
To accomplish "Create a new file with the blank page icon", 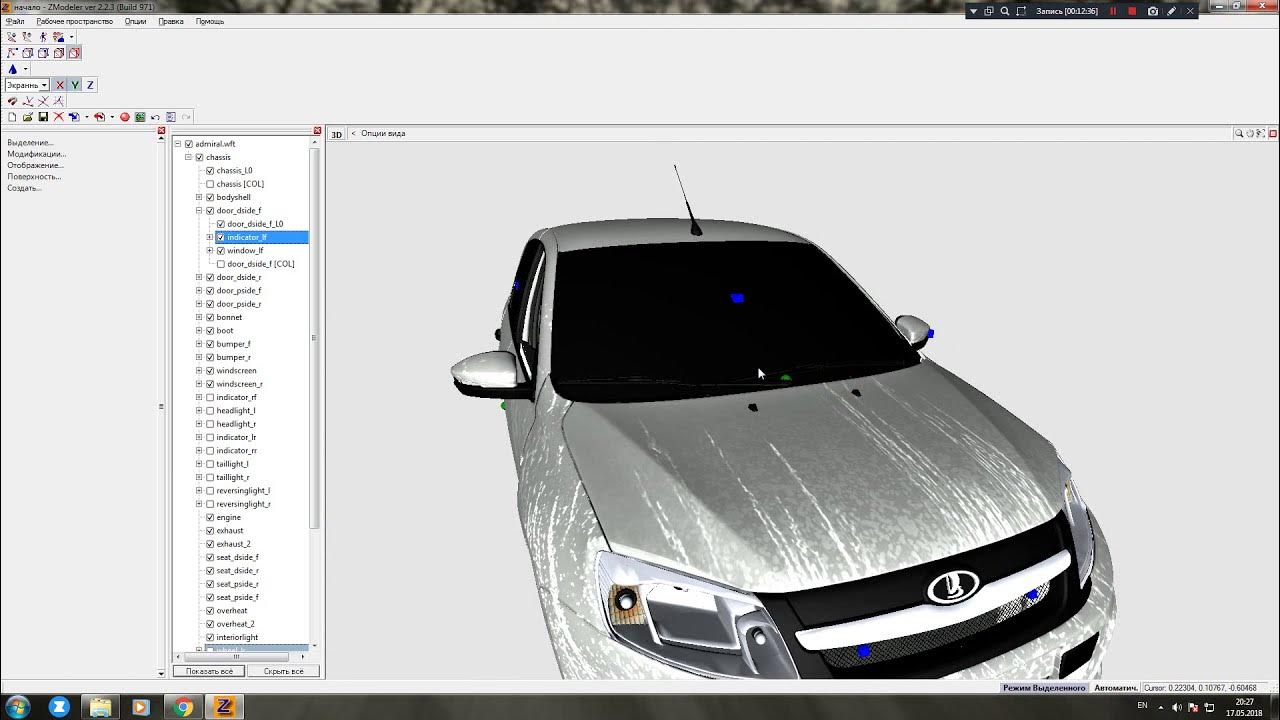I will pyautogui.click(x=12, y=117).
